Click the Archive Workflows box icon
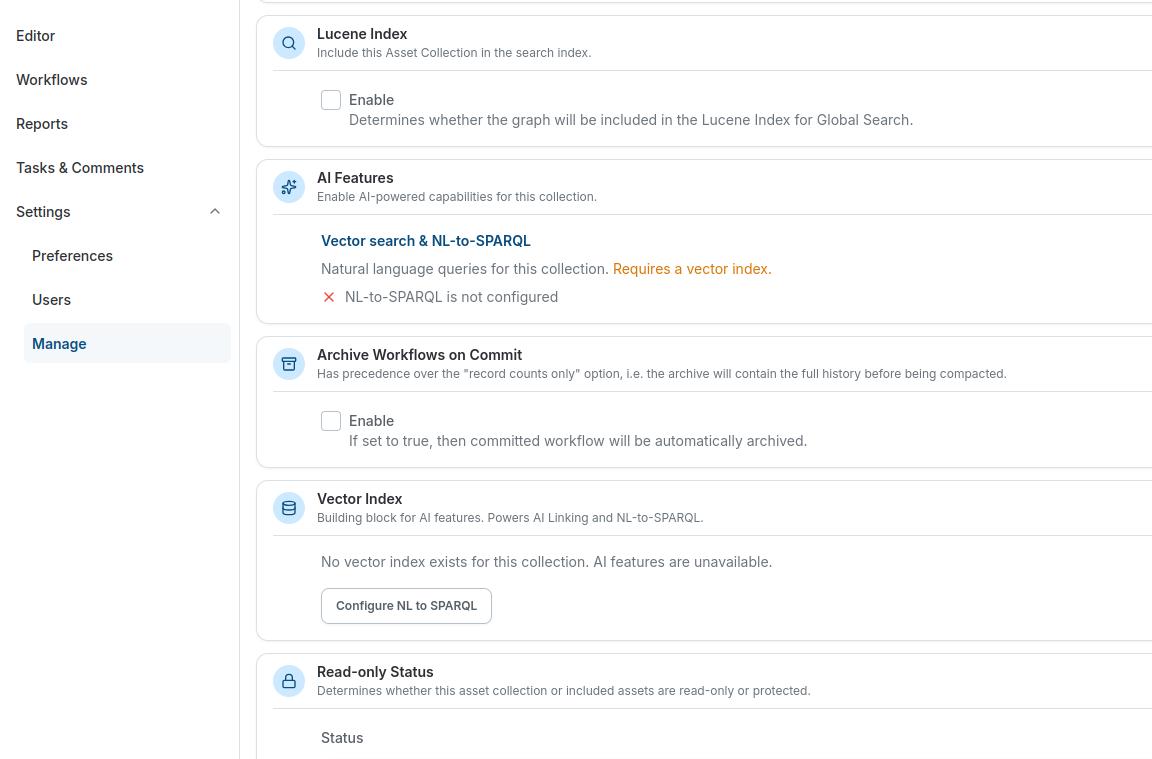Image resolution: width=1152 pixels, height=759 pixels. click(x=289, y=364)
